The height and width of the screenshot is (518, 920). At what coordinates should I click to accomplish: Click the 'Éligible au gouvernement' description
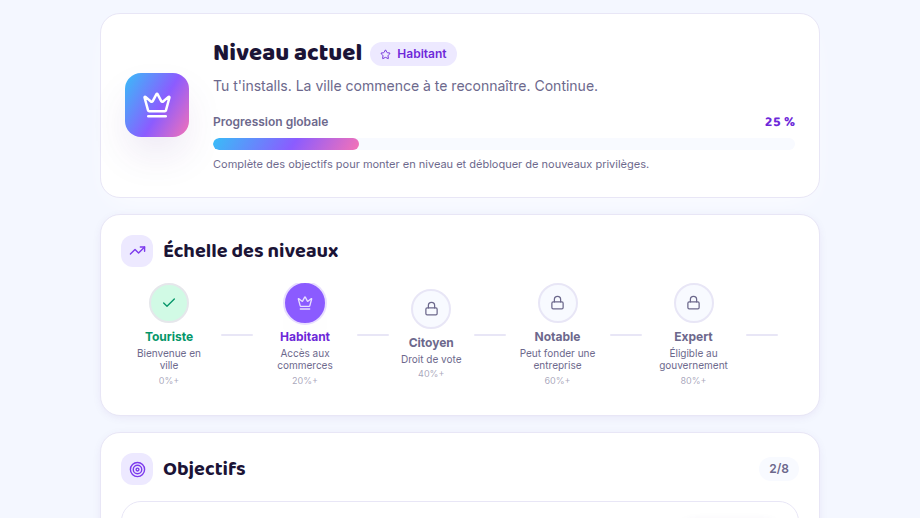coord(694,359)
